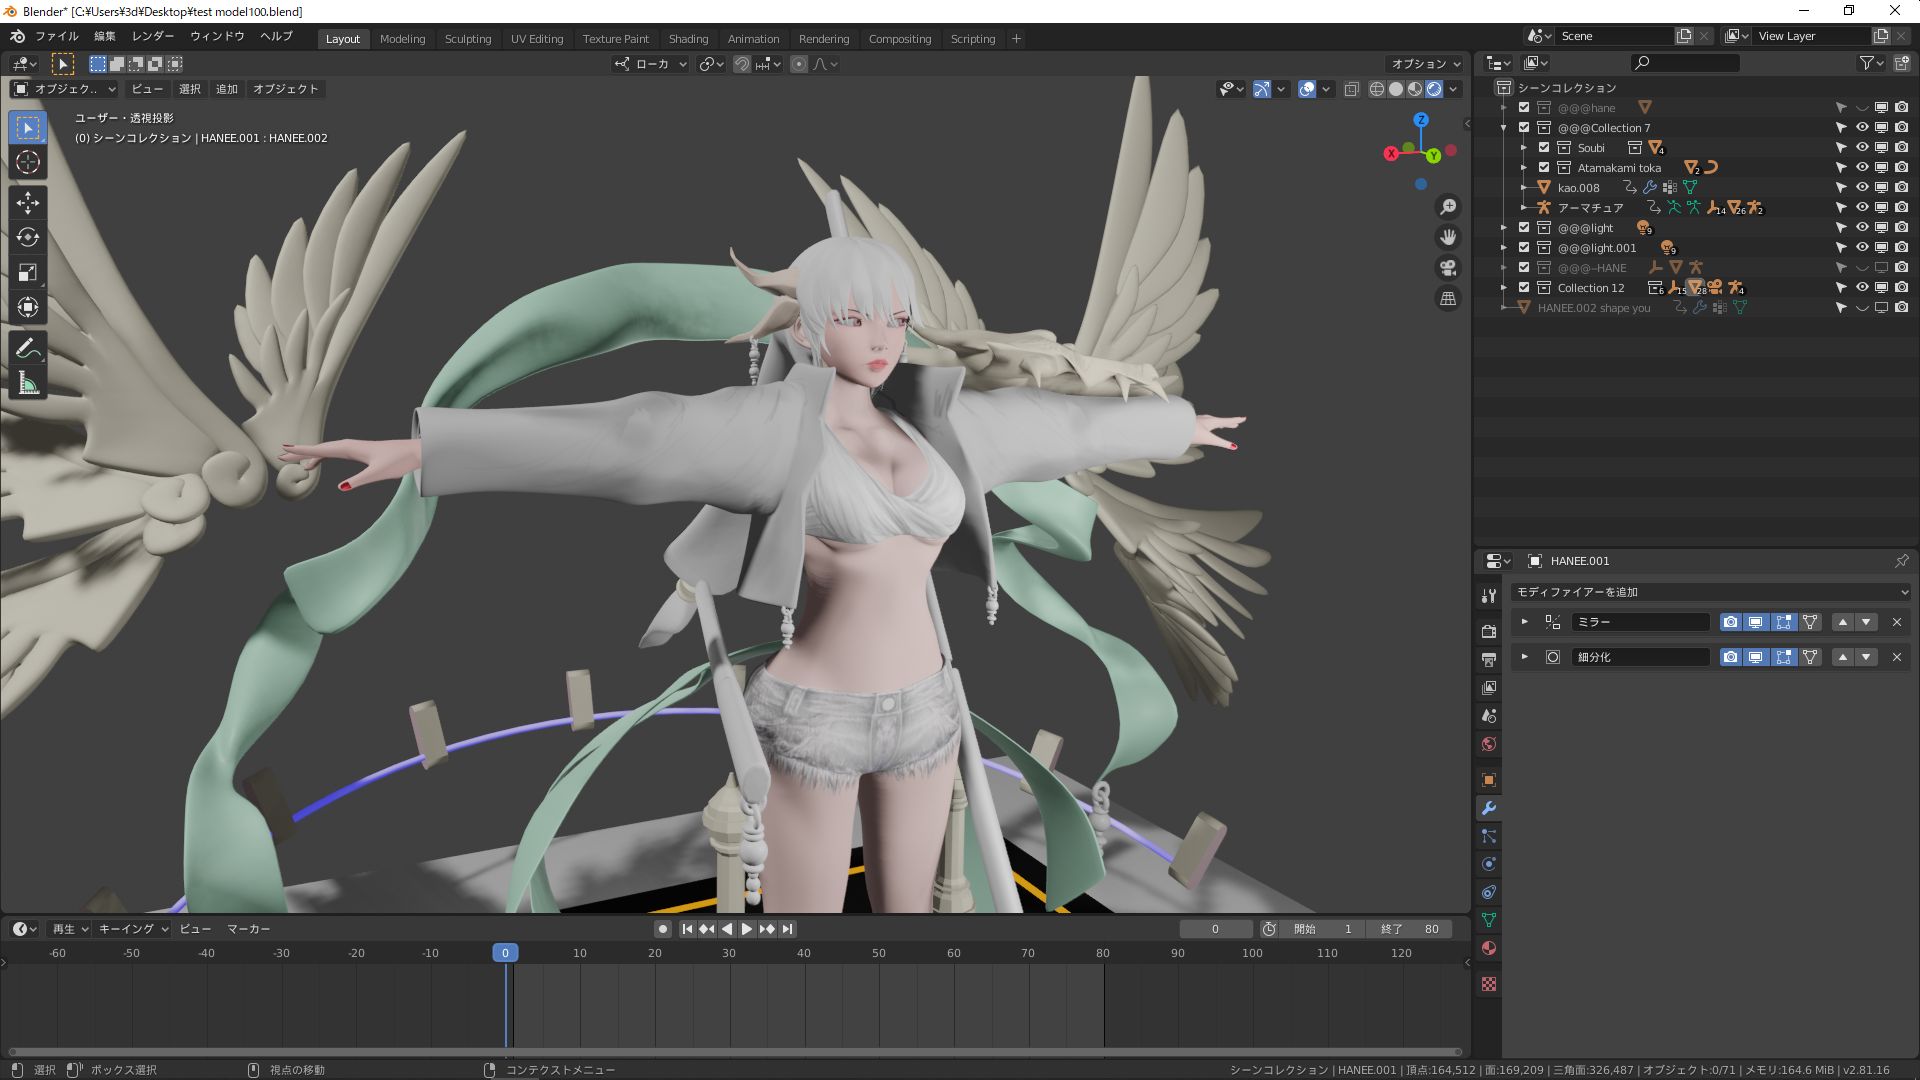Switch perspective/orthographic grid button
This screenshot has height=1080, width=1920.
tap(1448, 298)
